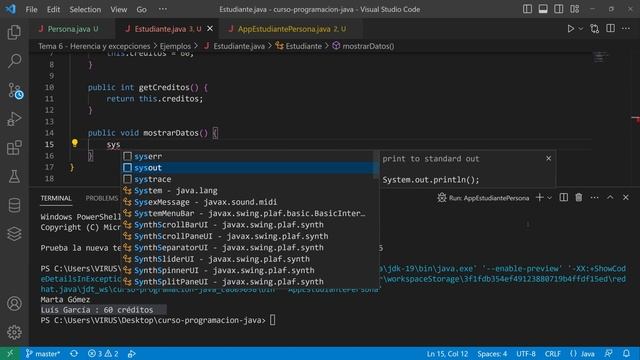
Task: Change CRLF line ending
Action: point(552,353)
